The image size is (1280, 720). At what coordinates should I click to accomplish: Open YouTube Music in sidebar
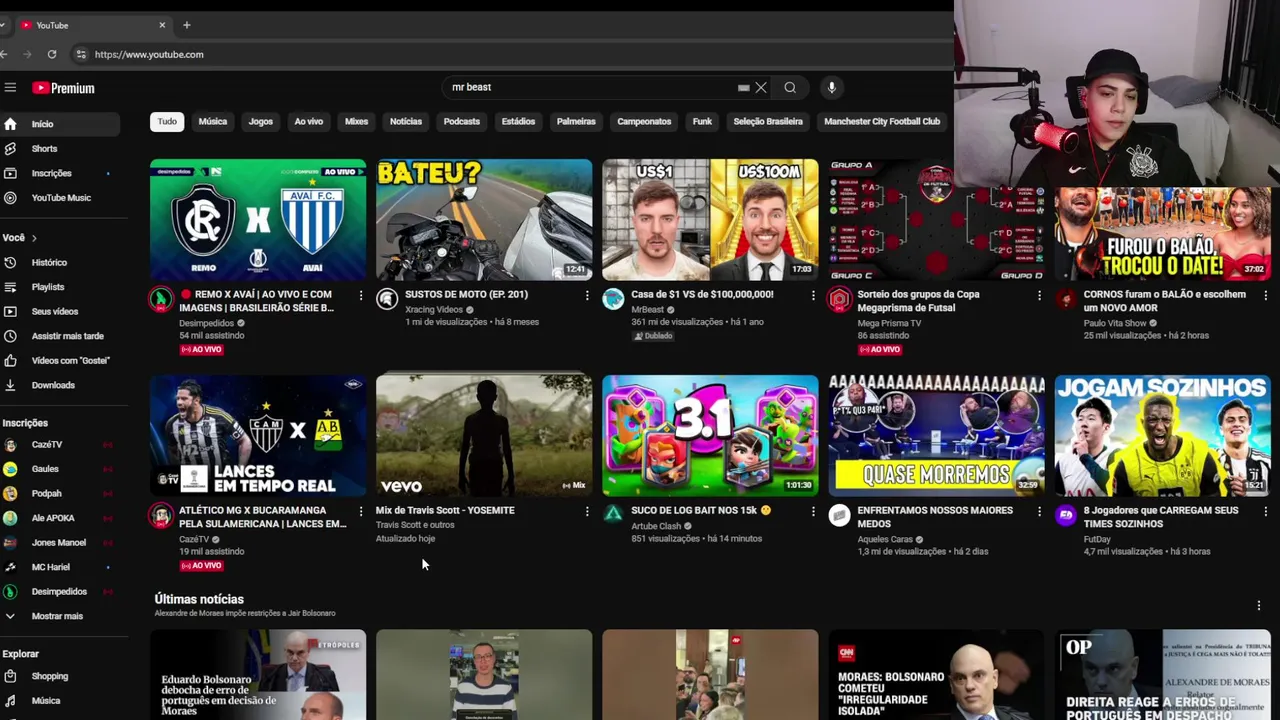(60, 198)
